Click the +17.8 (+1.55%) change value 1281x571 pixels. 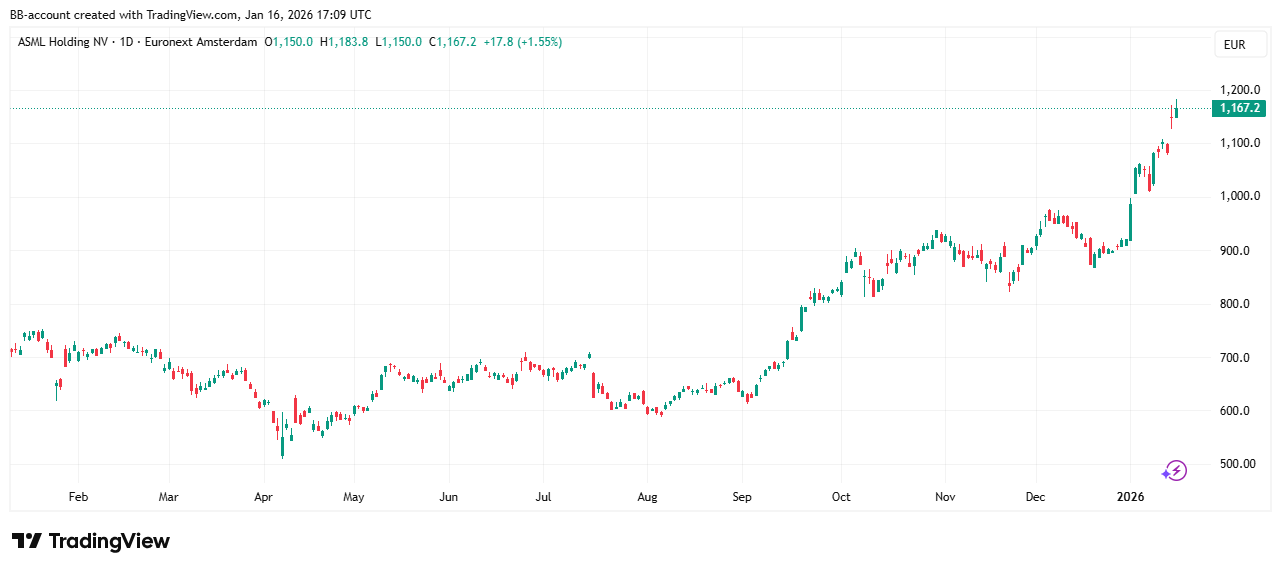click(523, 42)
